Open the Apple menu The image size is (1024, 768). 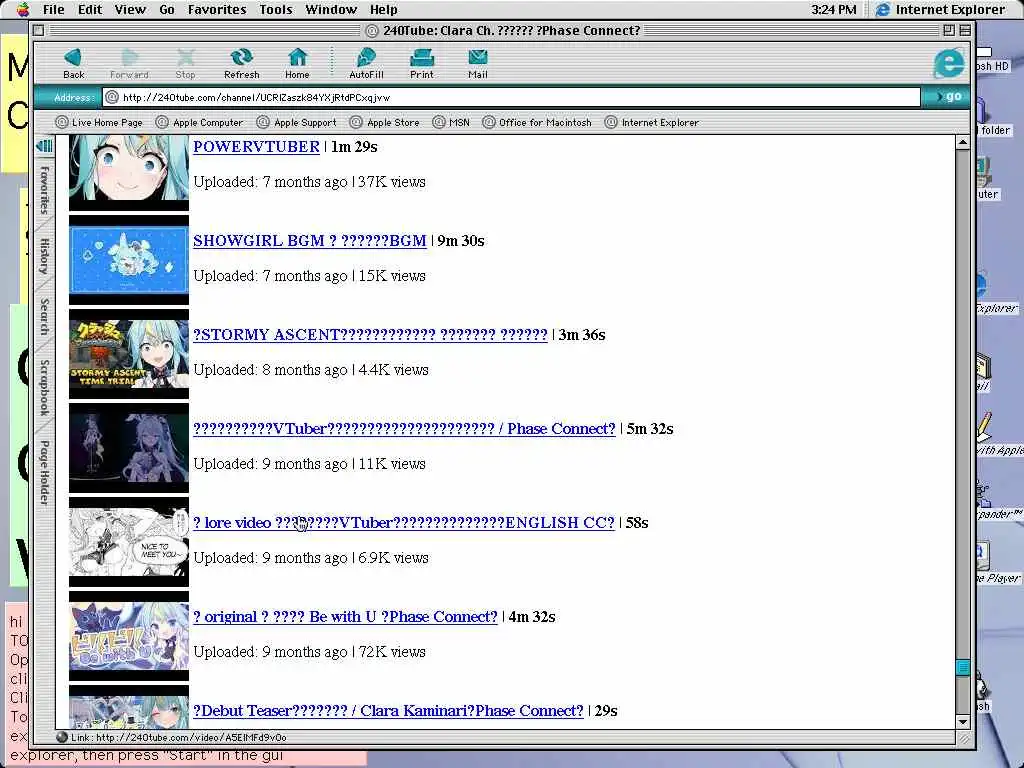point(23,9)
